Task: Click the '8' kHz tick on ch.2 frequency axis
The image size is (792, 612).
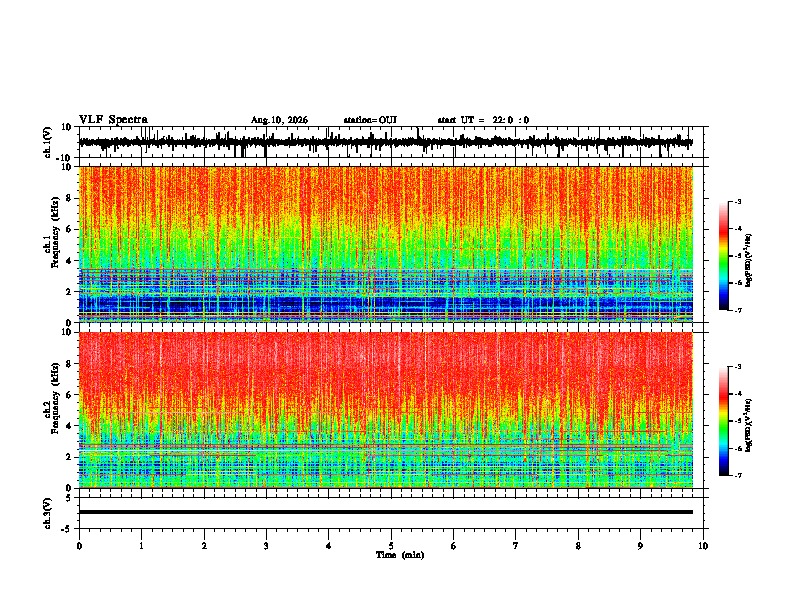Action: (69, 364)
